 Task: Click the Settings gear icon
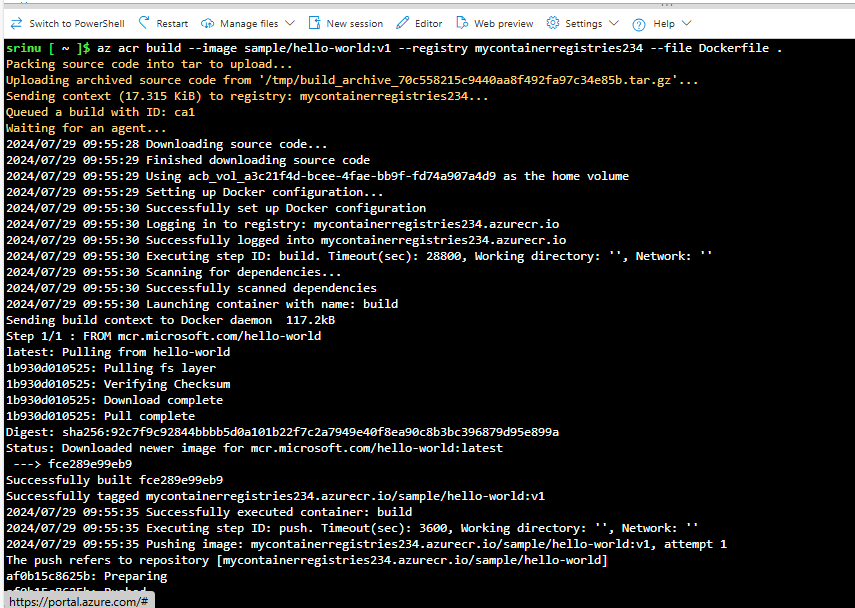553,23
